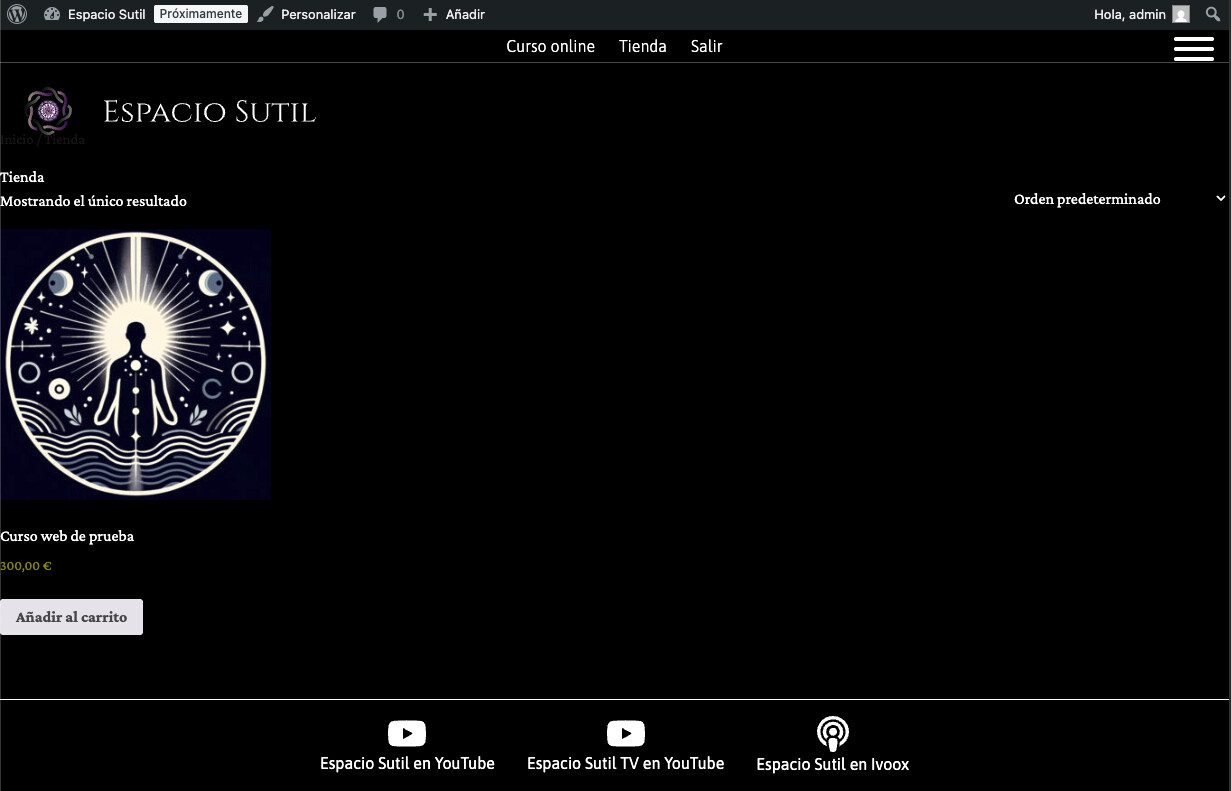This screenshot has height=791, width=1231.
Task: Click the Personalizar brush icon
Action: click(x=265, y=14)
